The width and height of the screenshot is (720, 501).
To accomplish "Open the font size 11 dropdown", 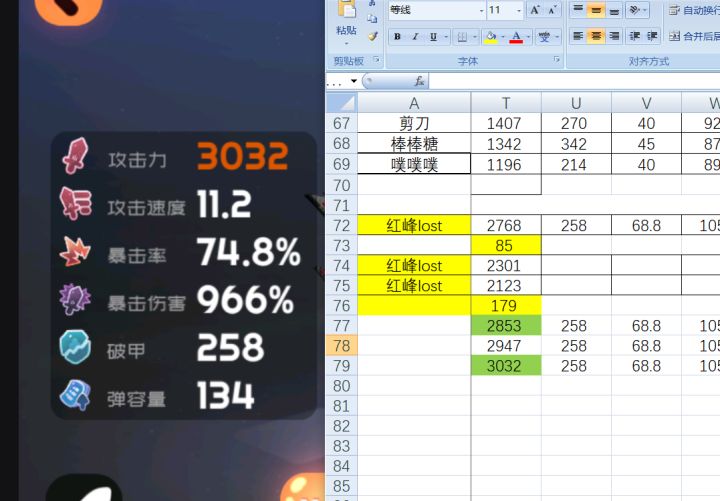I will click(519, 10).
